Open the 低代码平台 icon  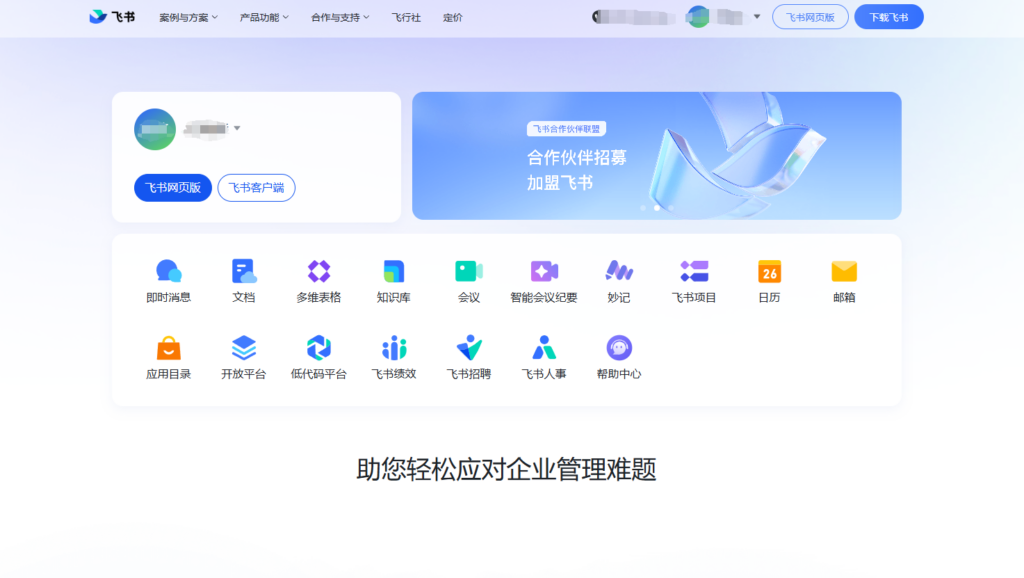point(319,348)
